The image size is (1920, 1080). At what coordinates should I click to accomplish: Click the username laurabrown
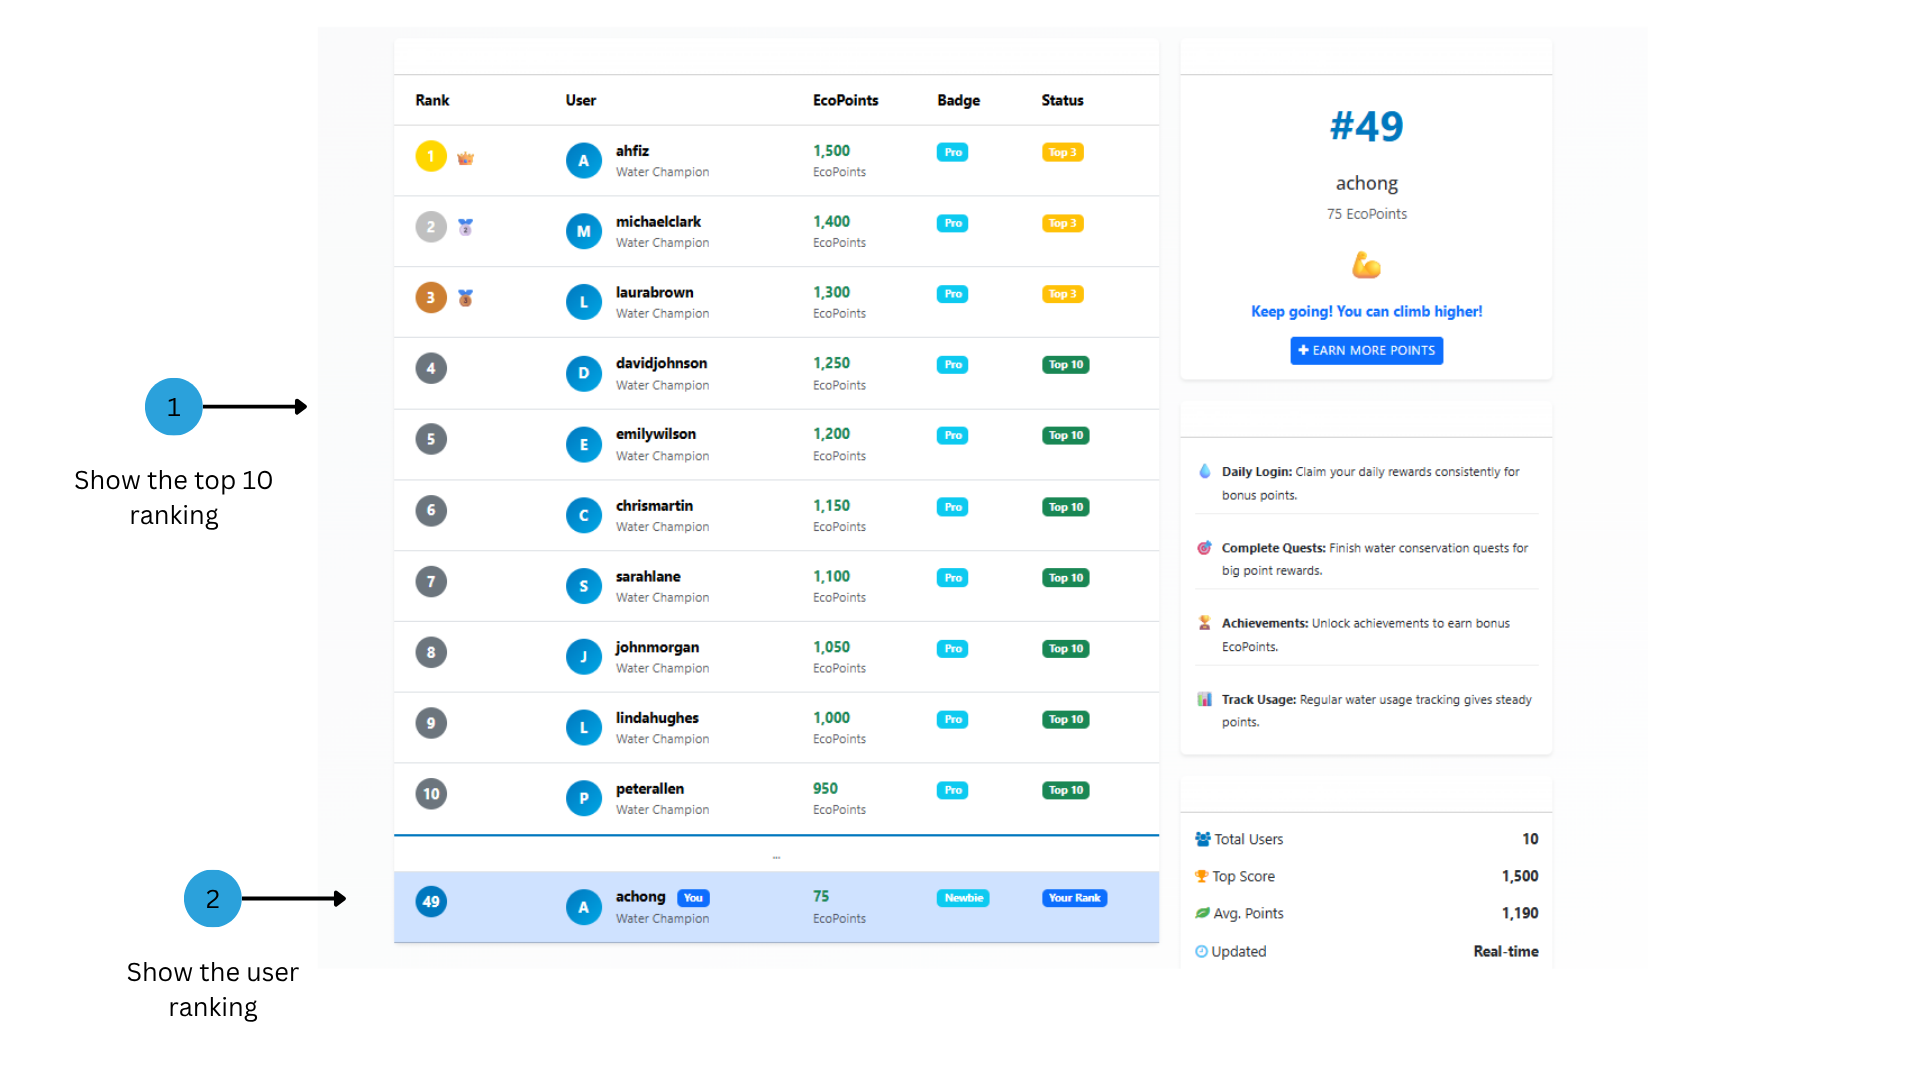pyautogui.click(x=654, y=292)
